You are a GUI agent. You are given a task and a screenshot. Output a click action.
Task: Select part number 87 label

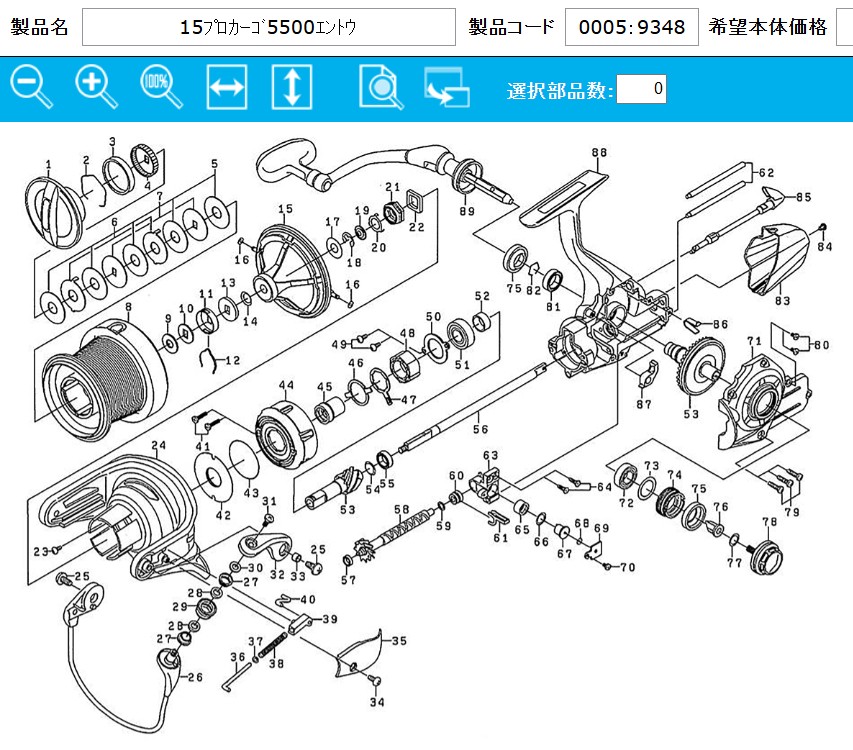tap(644, 404)
